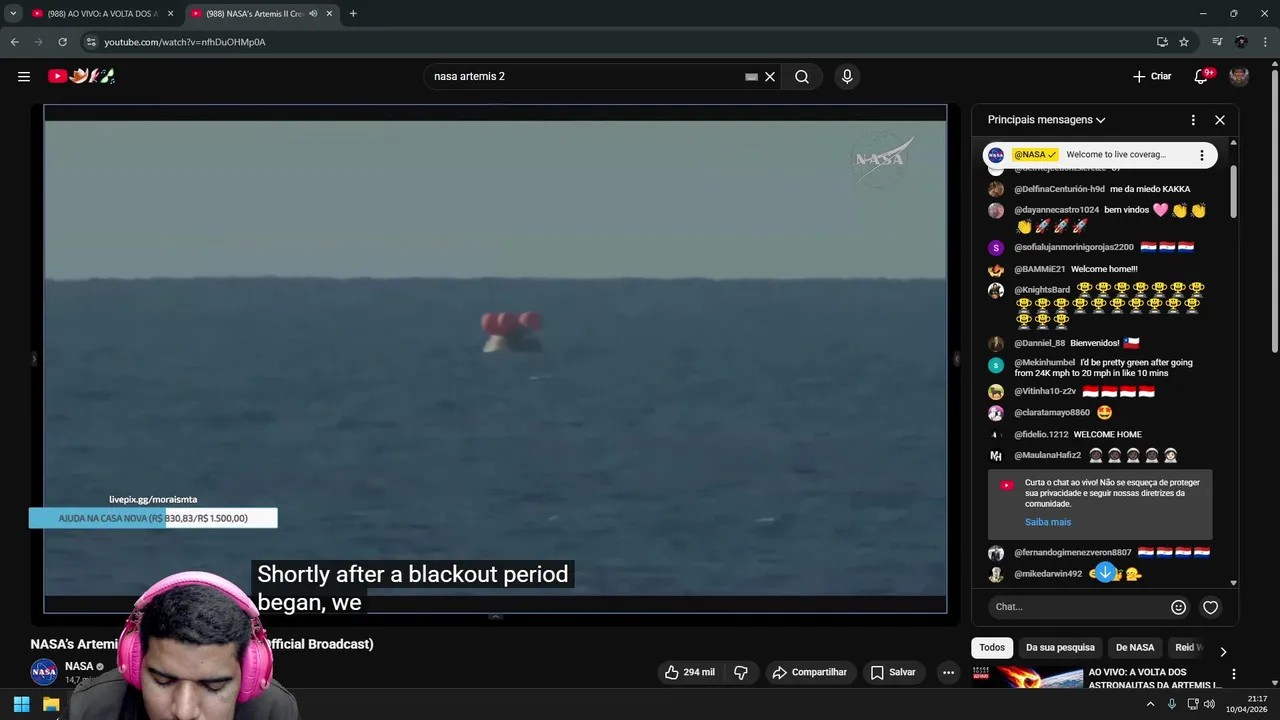Open the live chat options menu

pyautogui.click(x=1193, y=120)
